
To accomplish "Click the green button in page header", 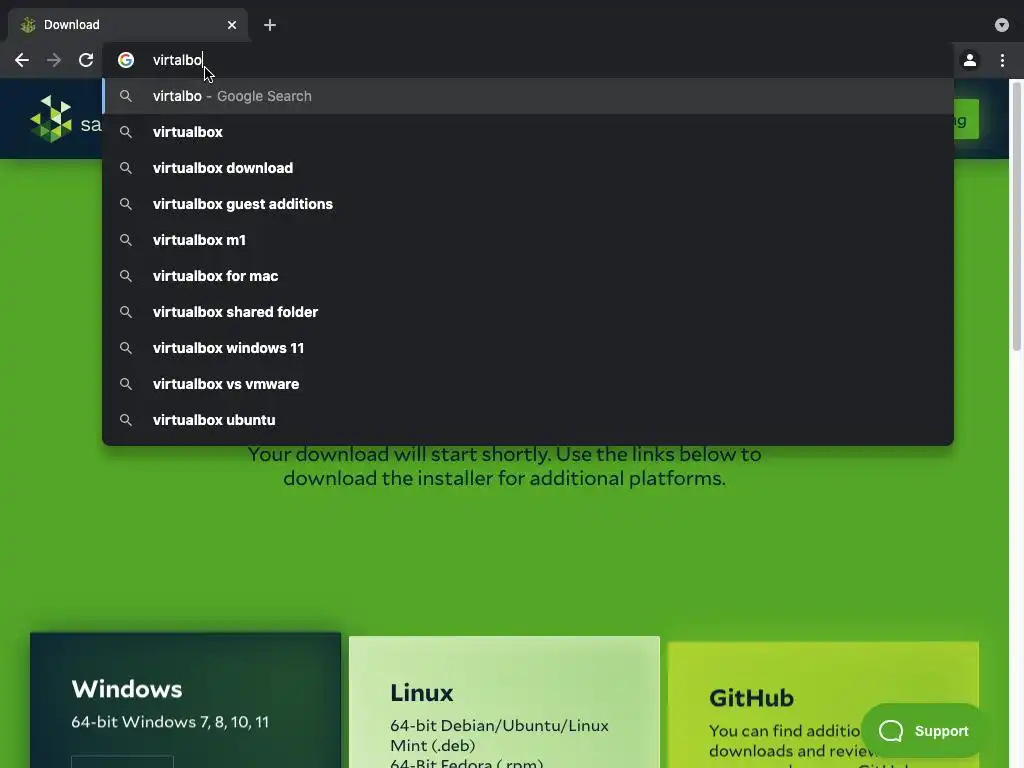I will click(966, 119).
